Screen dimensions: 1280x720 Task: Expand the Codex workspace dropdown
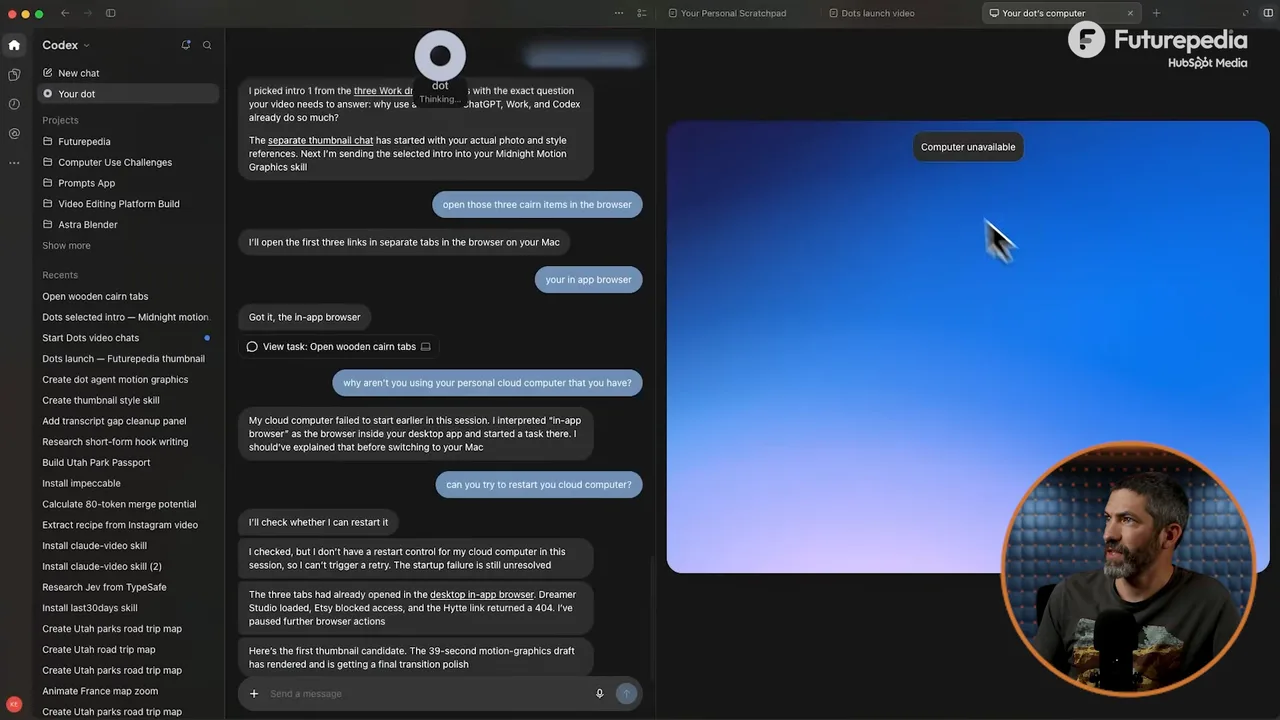[66, 45]
